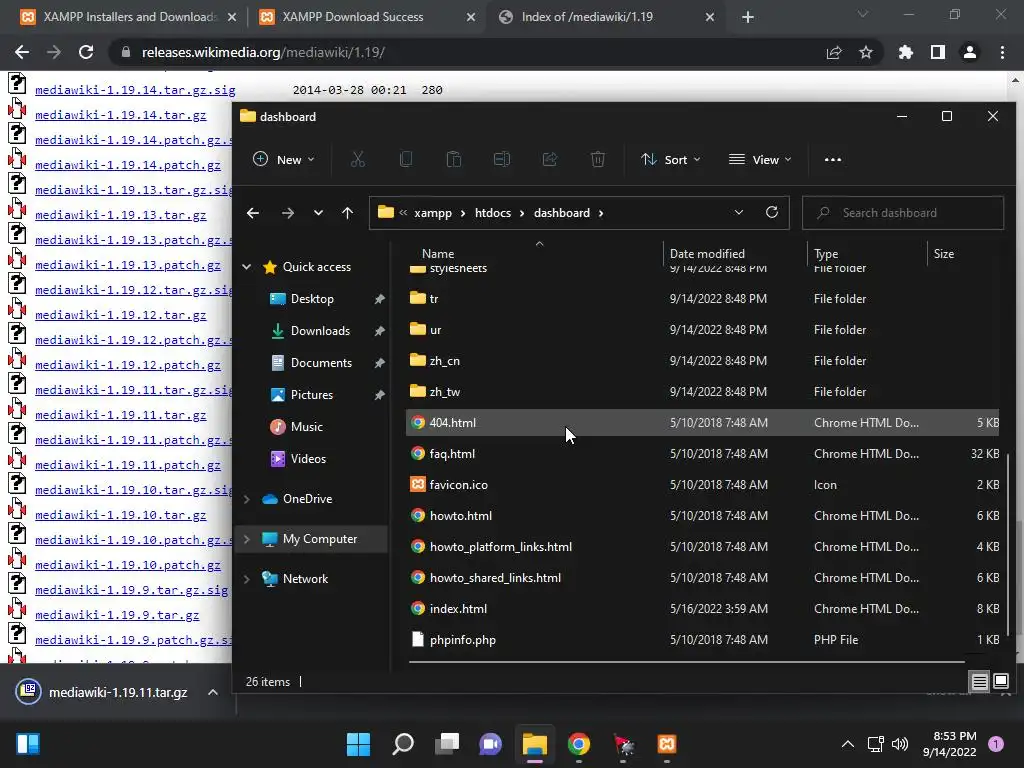Image resolution: width=1024 pixels, height=768 pixels.
Task: Open mediawiki-1.19.13.tar.gz link
Action: [121, 215]
